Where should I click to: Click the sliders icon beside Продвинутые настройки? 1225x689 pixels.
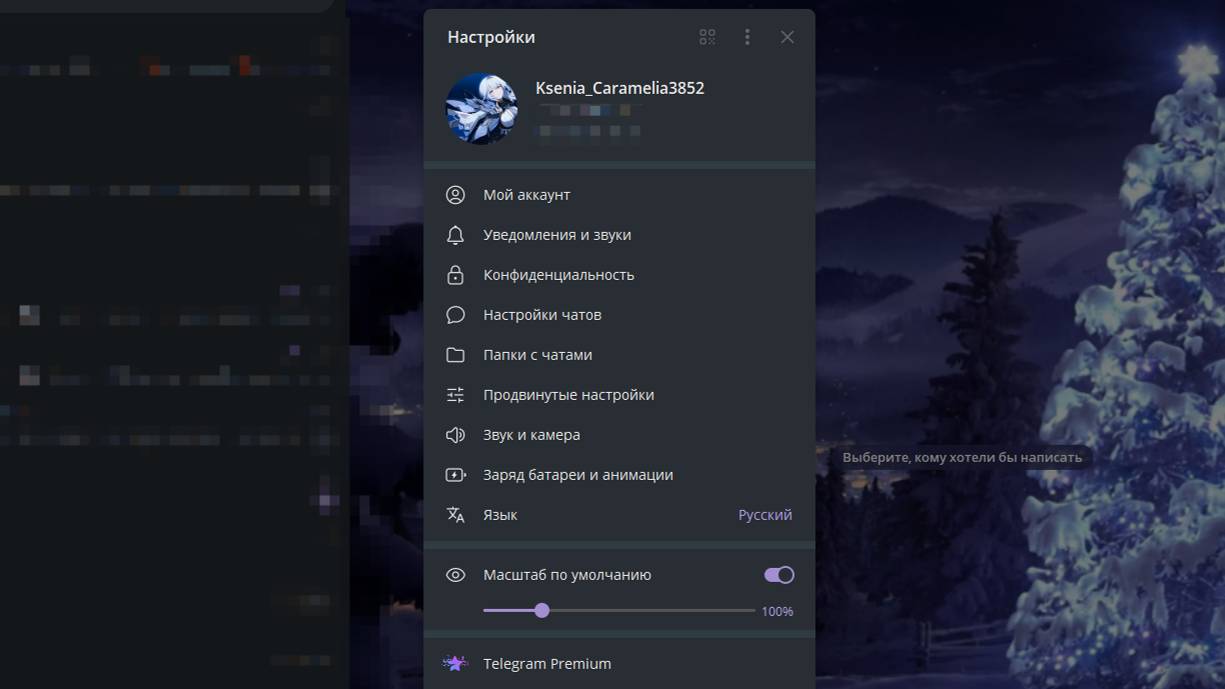(455, 395)
